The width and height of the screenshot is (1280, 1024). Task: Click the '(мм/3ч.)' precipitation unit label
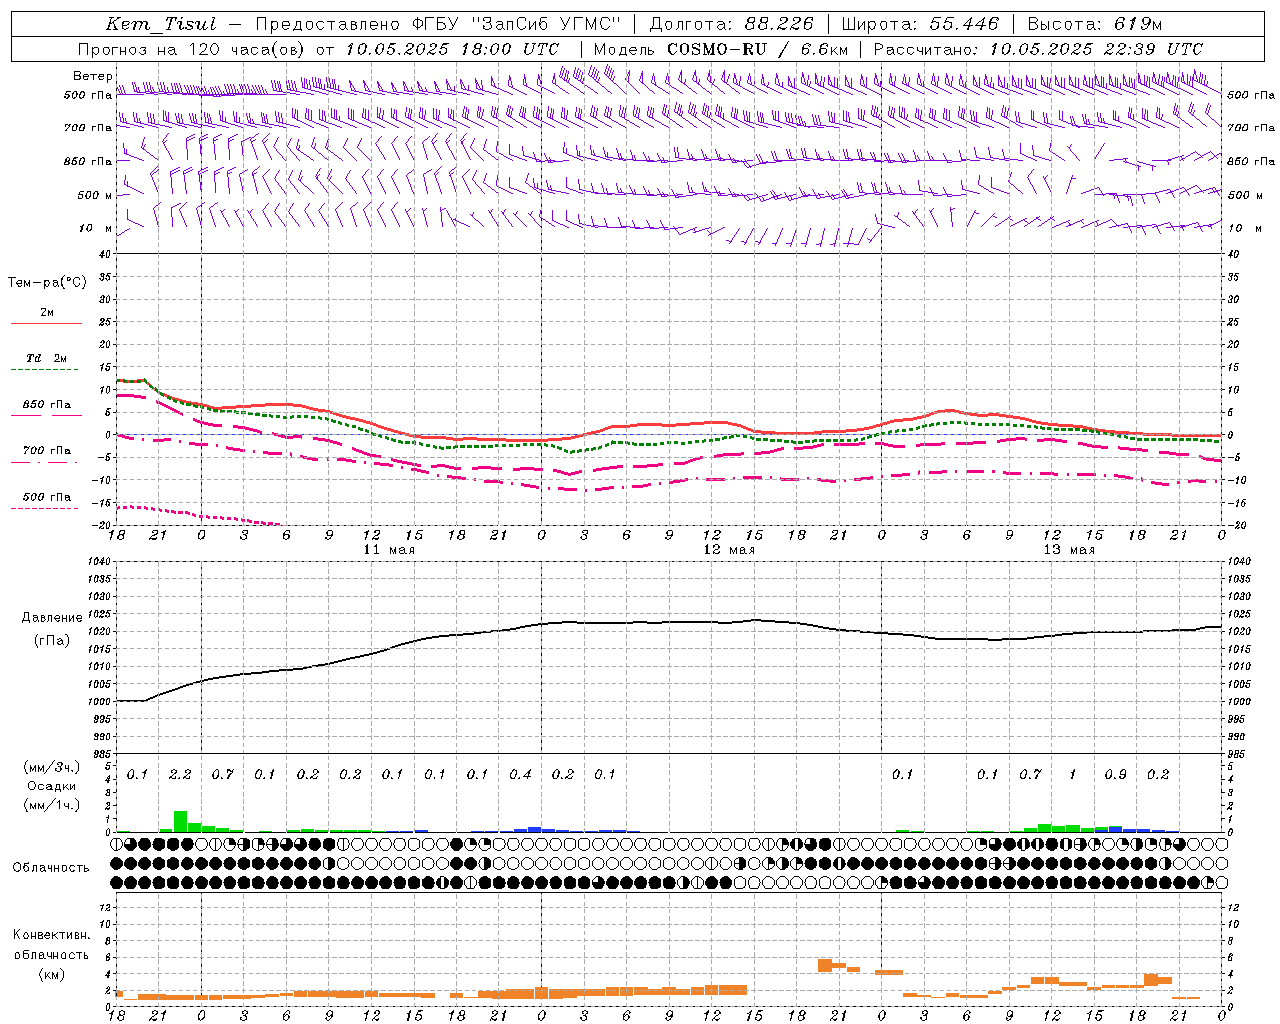pyautogui.click(x=51, y=767)
